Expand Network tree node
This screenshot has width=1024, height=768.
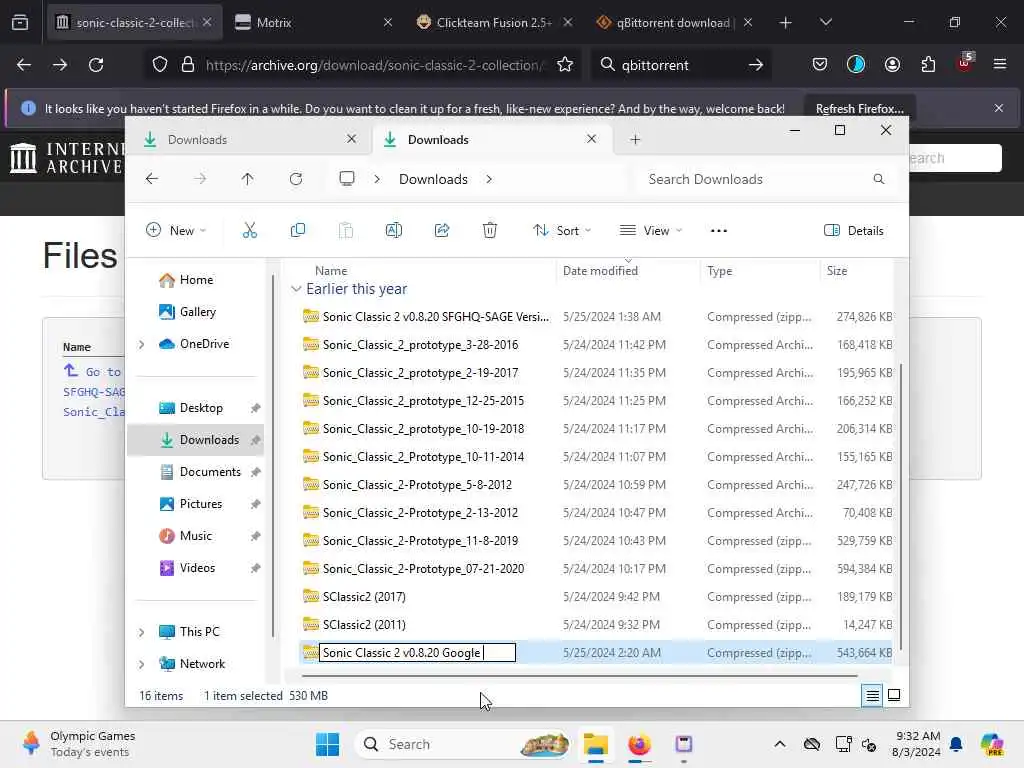[x=142, y=664]
